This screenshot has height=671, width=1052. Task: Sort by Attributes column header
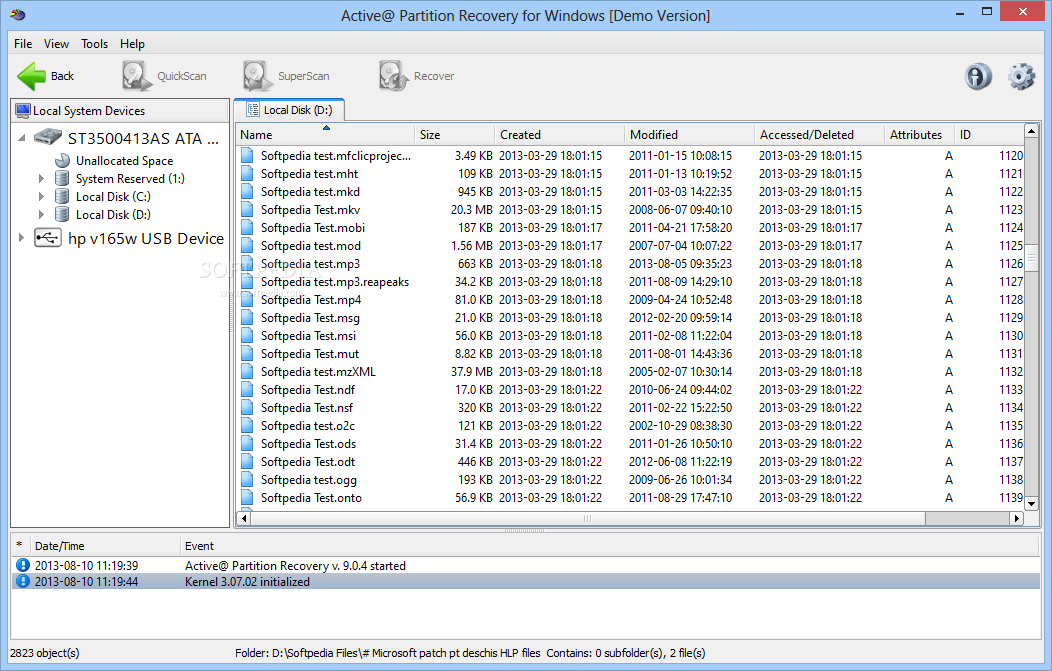point(920,134)
